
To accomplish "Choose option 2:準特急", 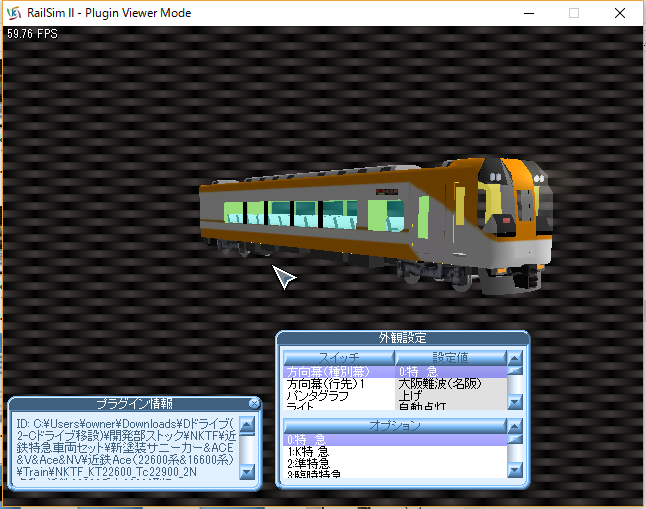I will point(395,463).
